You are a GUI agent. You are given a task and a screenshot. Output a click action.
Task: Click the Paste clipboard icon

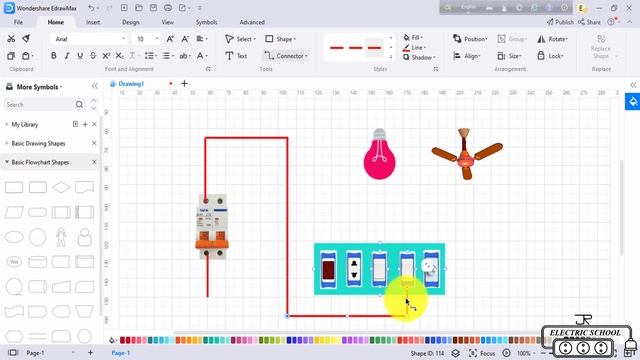tap(26, 56)
